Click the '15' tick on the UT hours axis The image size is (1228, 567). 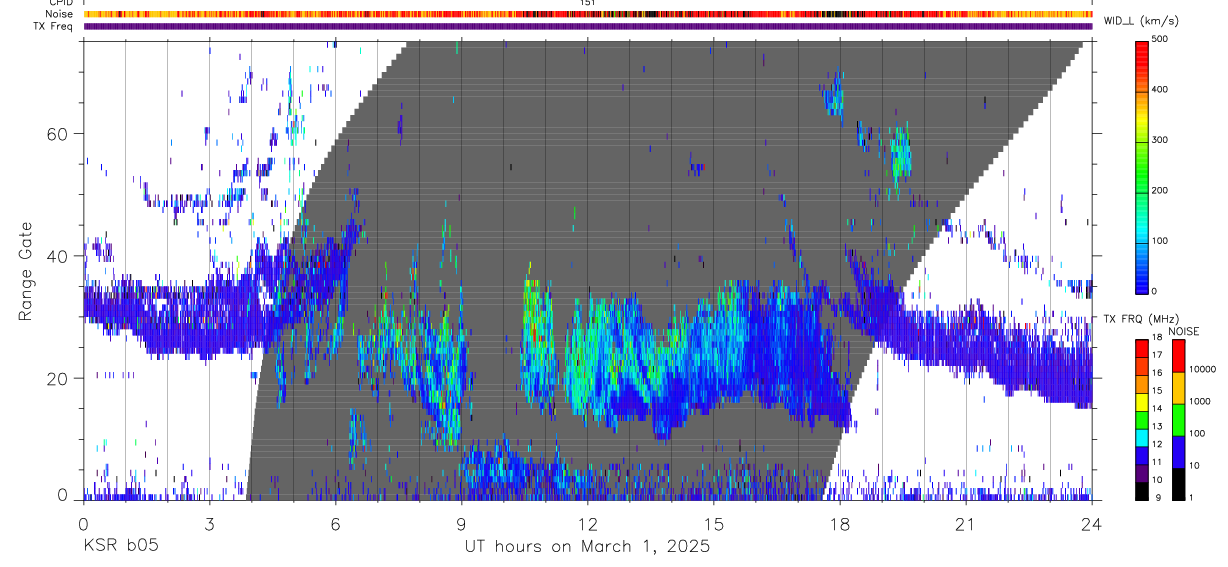tap(713, 525)
